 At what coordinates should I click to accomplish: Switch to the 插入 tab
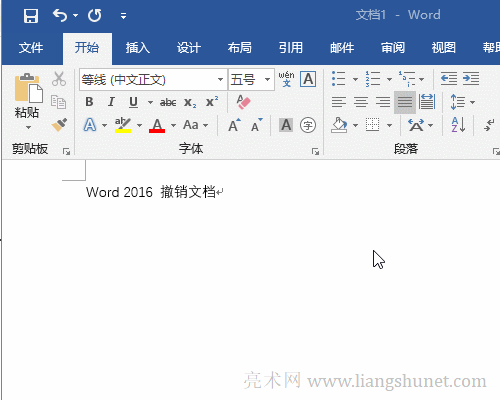point(138,48)
